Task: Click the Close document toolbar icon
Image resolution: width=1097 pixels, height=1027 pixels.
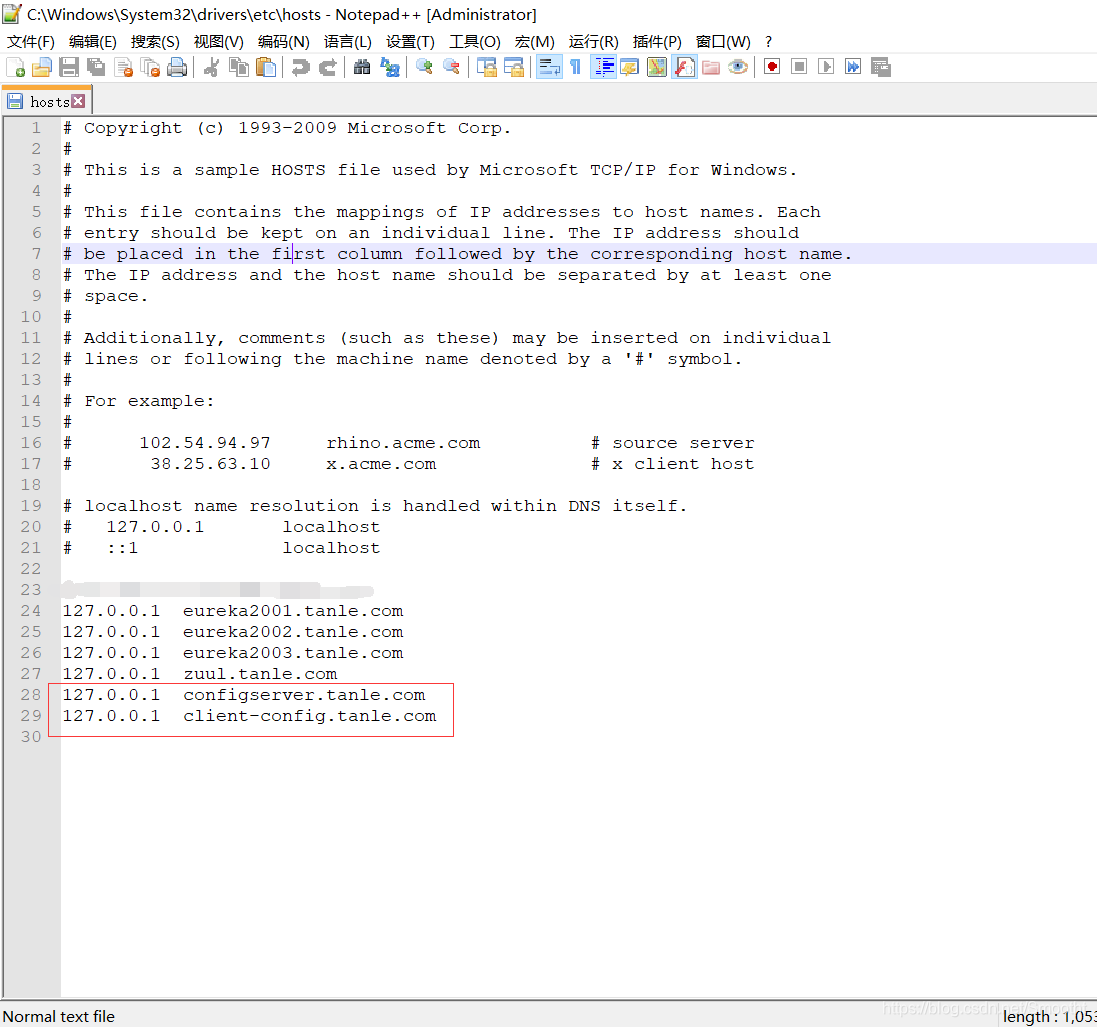Action: [123, 67]
